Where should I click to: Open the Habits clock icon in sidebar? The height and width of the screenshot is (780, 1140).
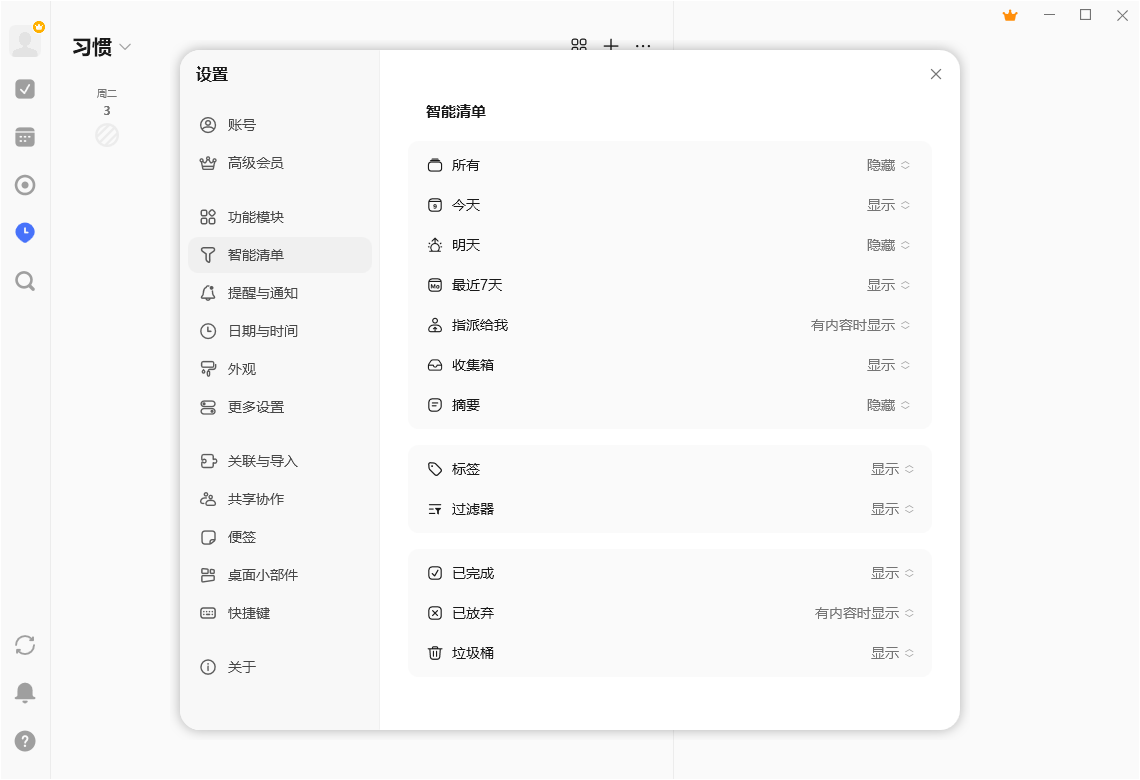(x=24, y=232)
